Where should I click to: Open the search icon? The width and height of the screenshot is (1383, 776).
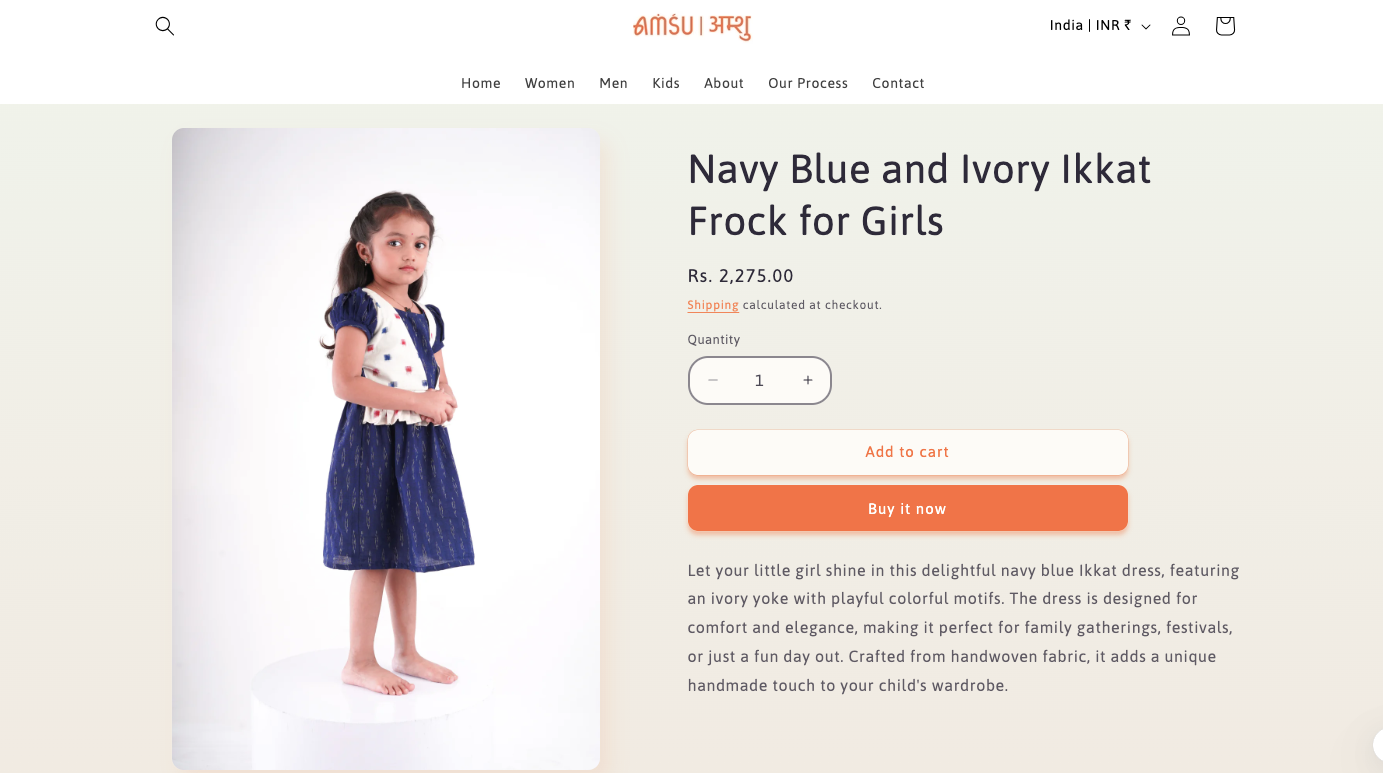(165, 26)
